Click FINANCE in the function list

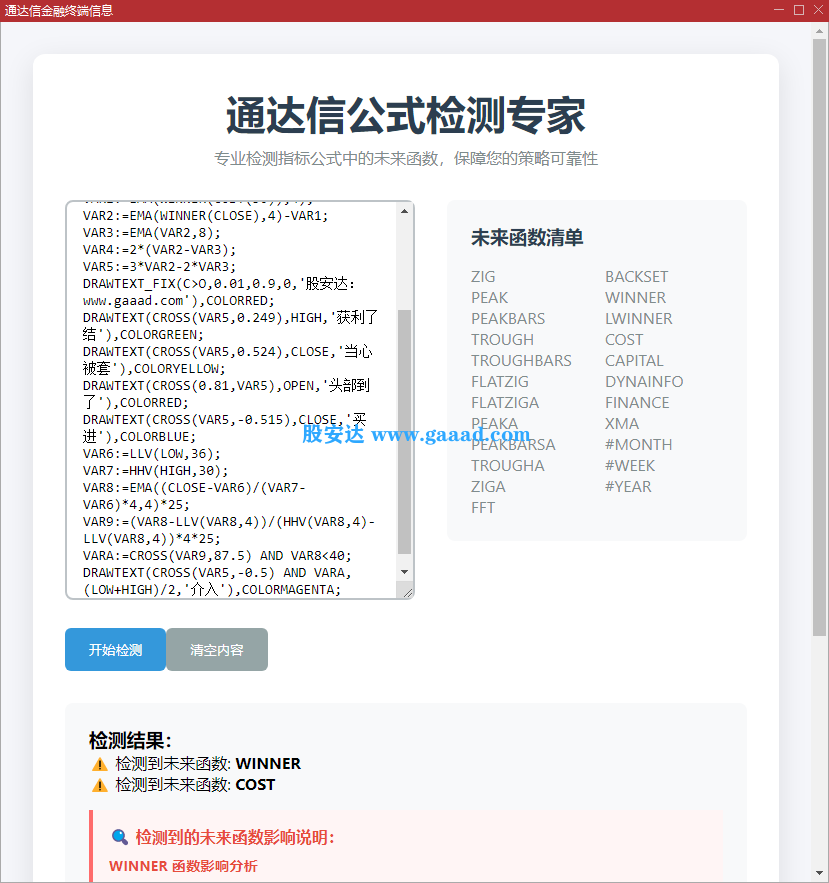click(x=637, y=403)
